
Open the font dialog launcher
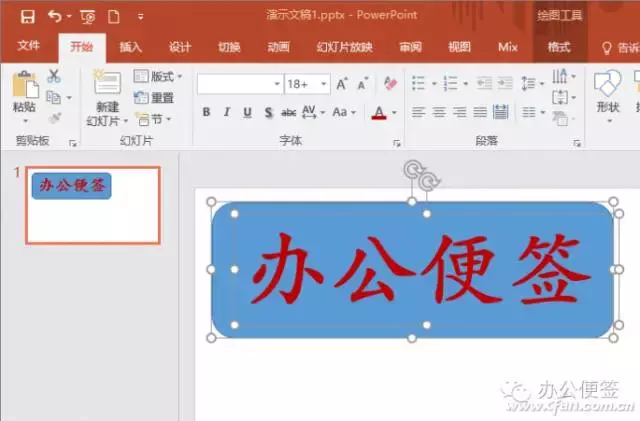coord(397,143)
